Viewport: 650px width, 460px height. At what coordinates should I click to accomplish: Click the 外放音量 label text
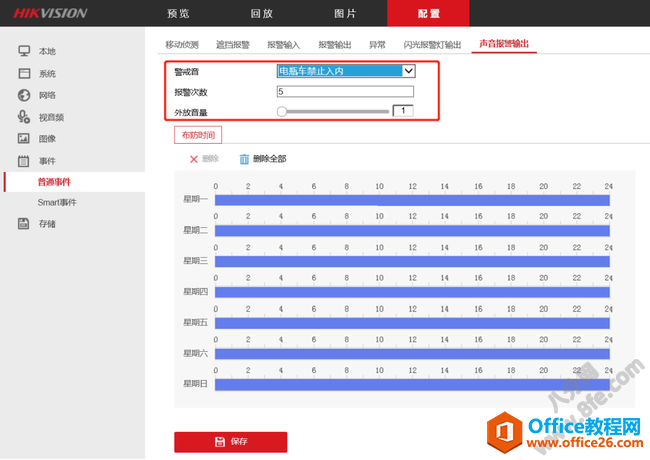click(191, 113)
